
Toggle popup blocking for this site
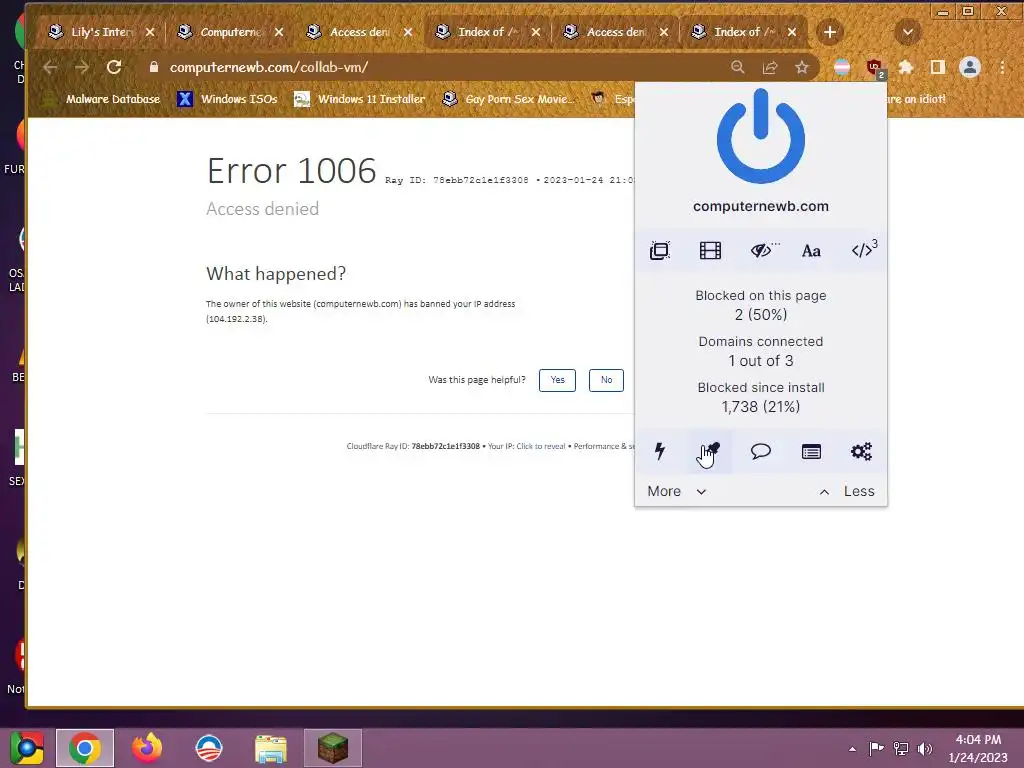point(660,251)
